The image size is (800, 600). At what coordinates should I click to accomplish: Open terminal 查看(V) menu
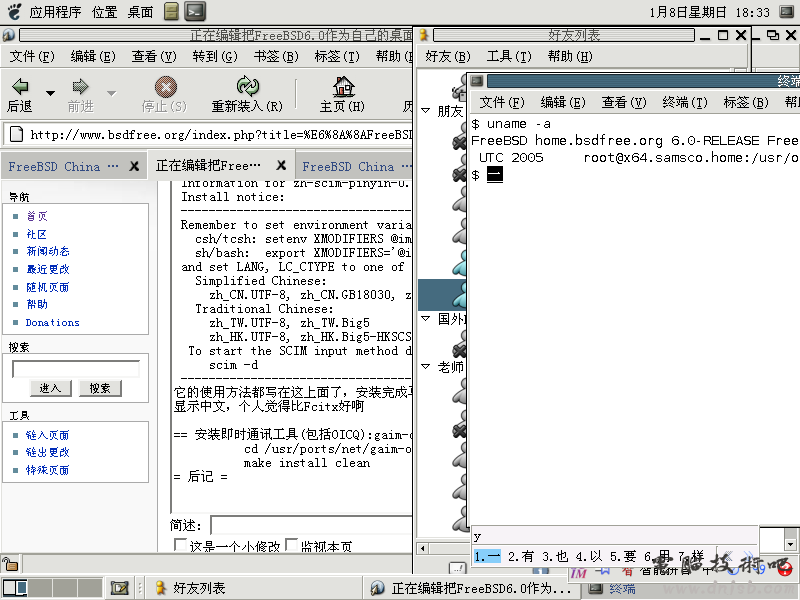[x=623, y=102]
